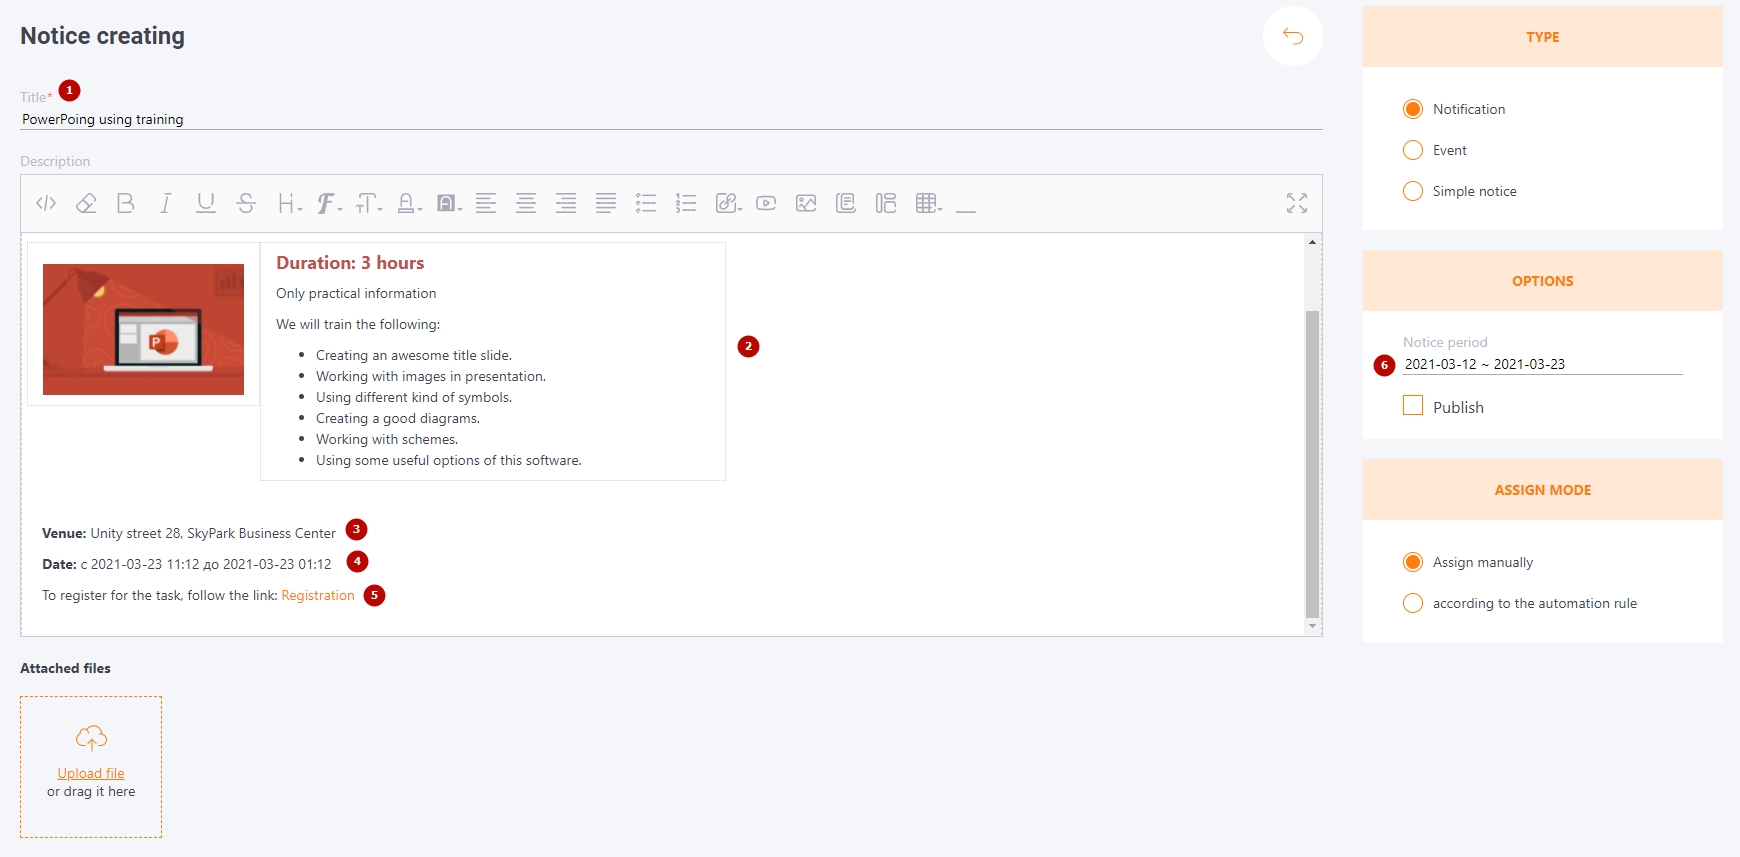Click the back arrow button
The width and height of the screenshot is (1740, 857).
(1293, 37)
